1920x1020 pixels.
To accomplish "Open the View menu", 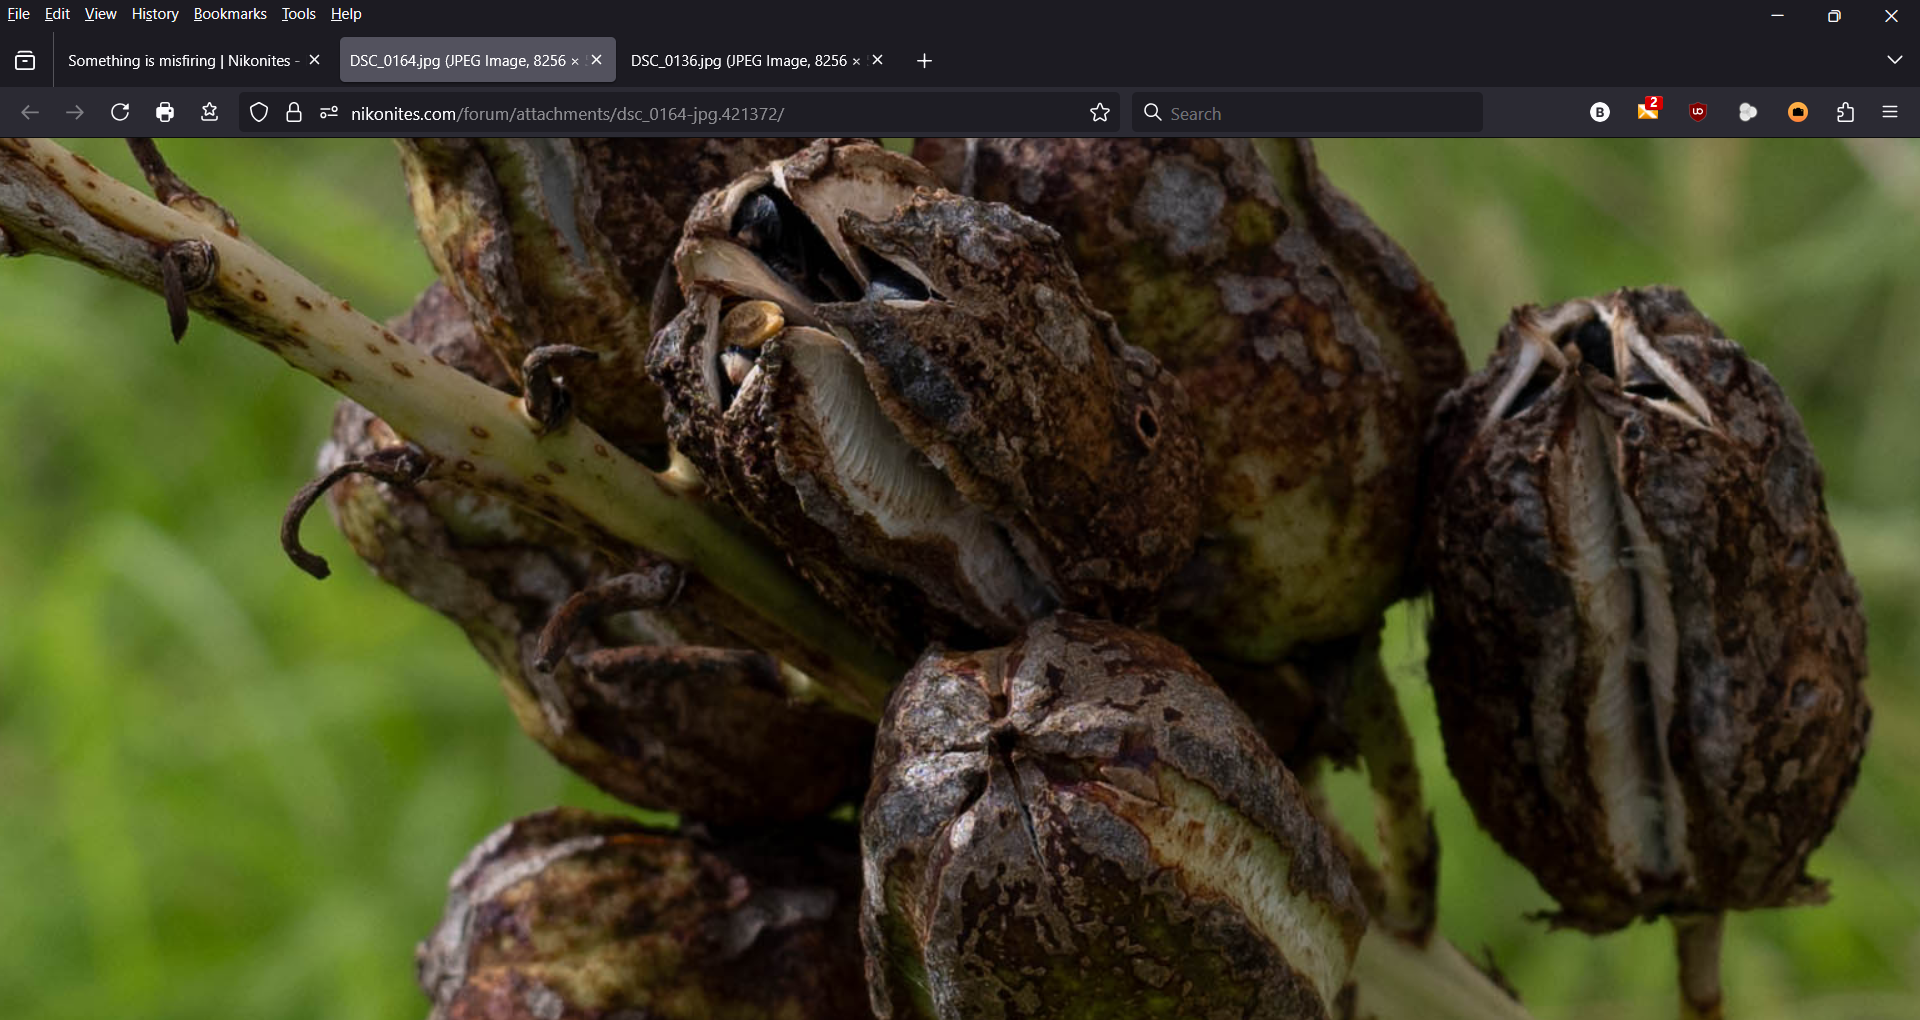I will (x=100, y=14).
